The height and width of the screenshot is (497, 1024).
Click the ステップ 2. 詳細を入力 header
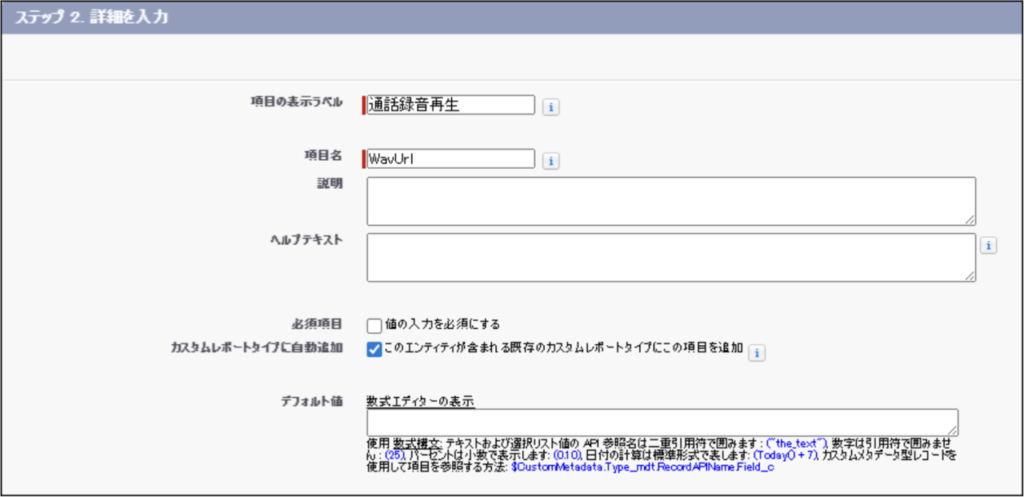click(88, 18)
